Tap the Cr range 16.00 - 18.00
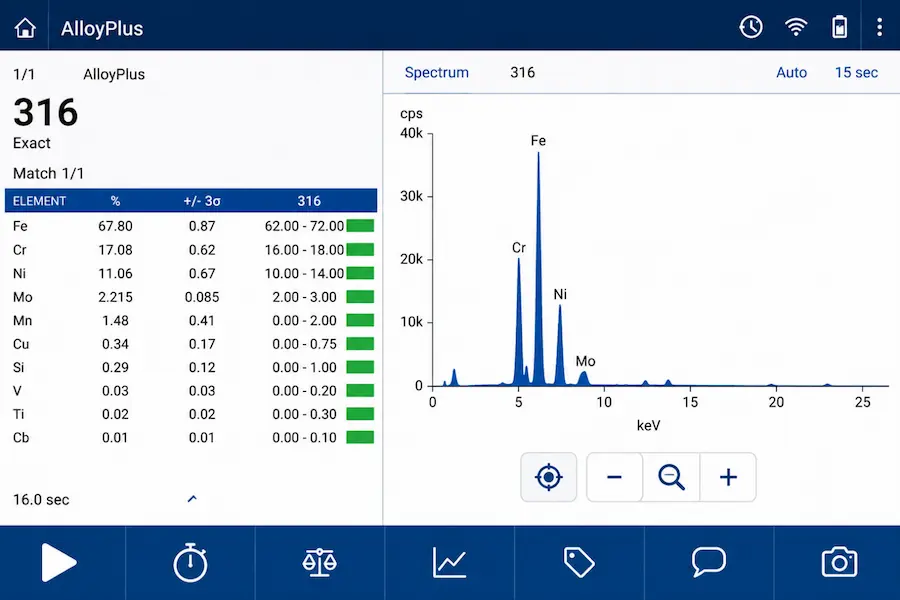 tap(304, 250)
